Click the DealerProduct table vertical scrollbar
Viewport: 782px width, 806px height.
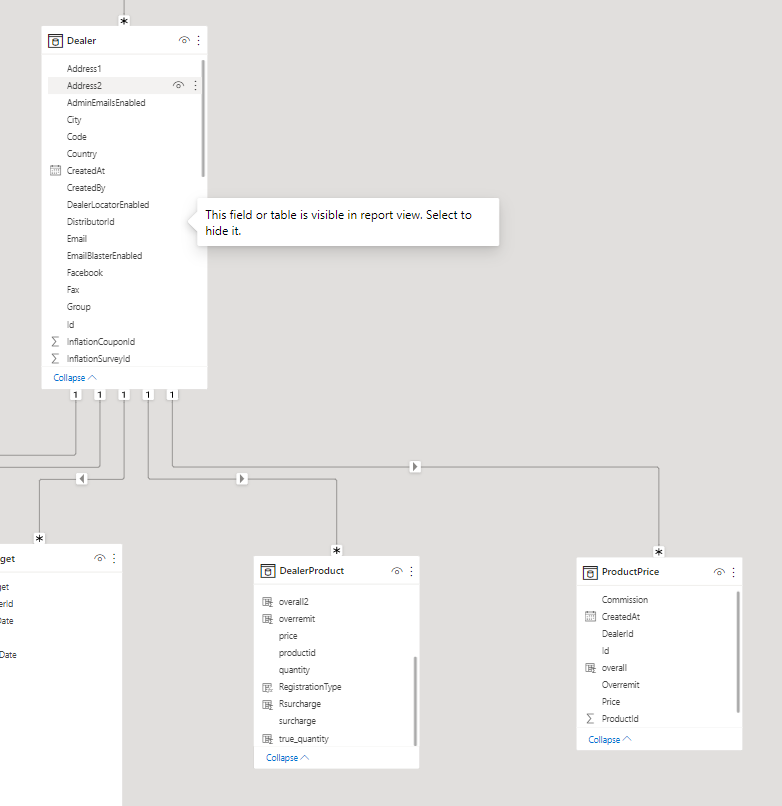(415, 701)
